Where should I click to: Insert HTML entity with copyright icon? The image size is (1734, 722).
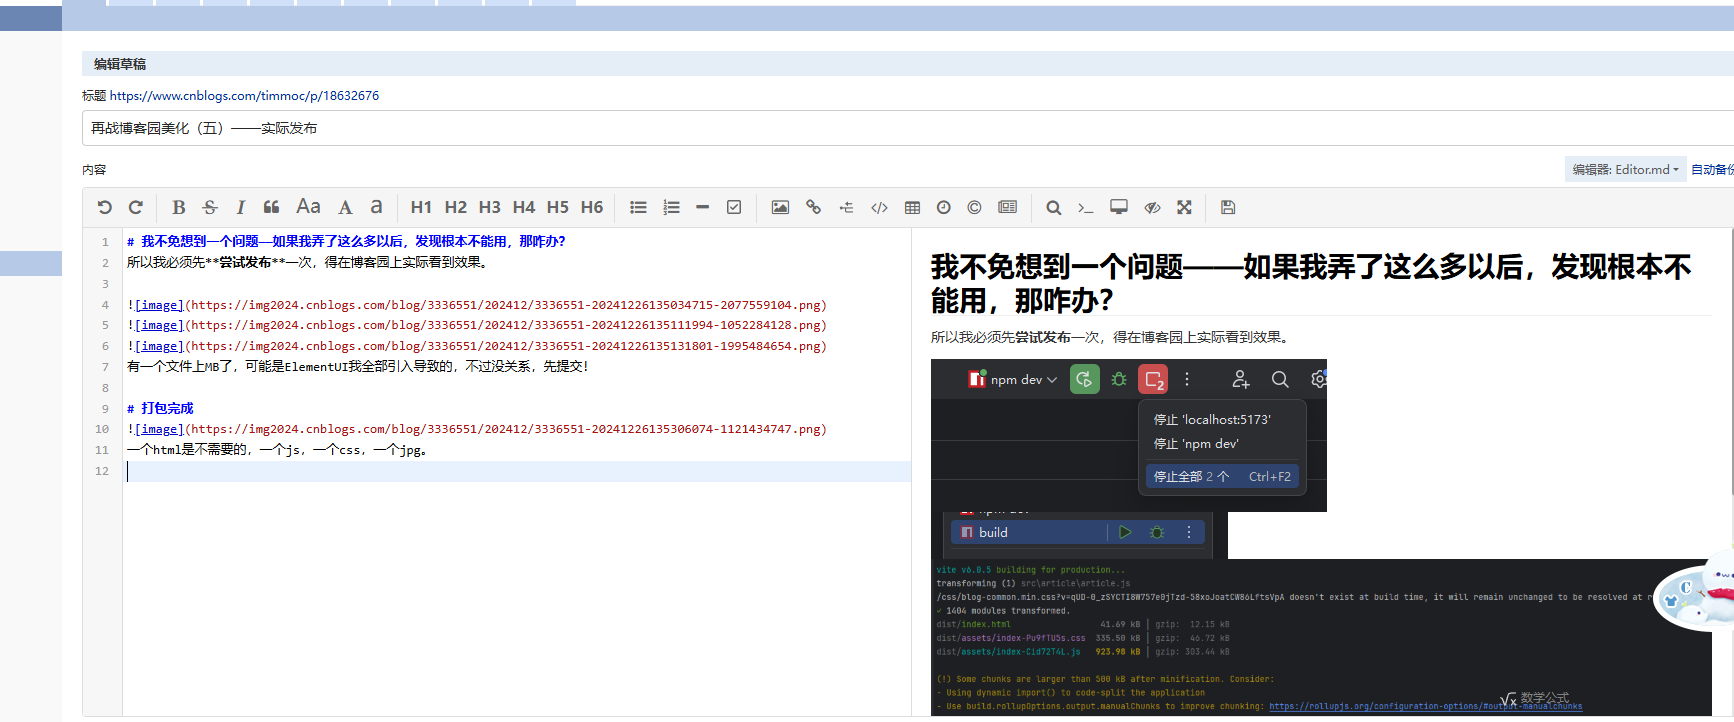tap(974, 207)
